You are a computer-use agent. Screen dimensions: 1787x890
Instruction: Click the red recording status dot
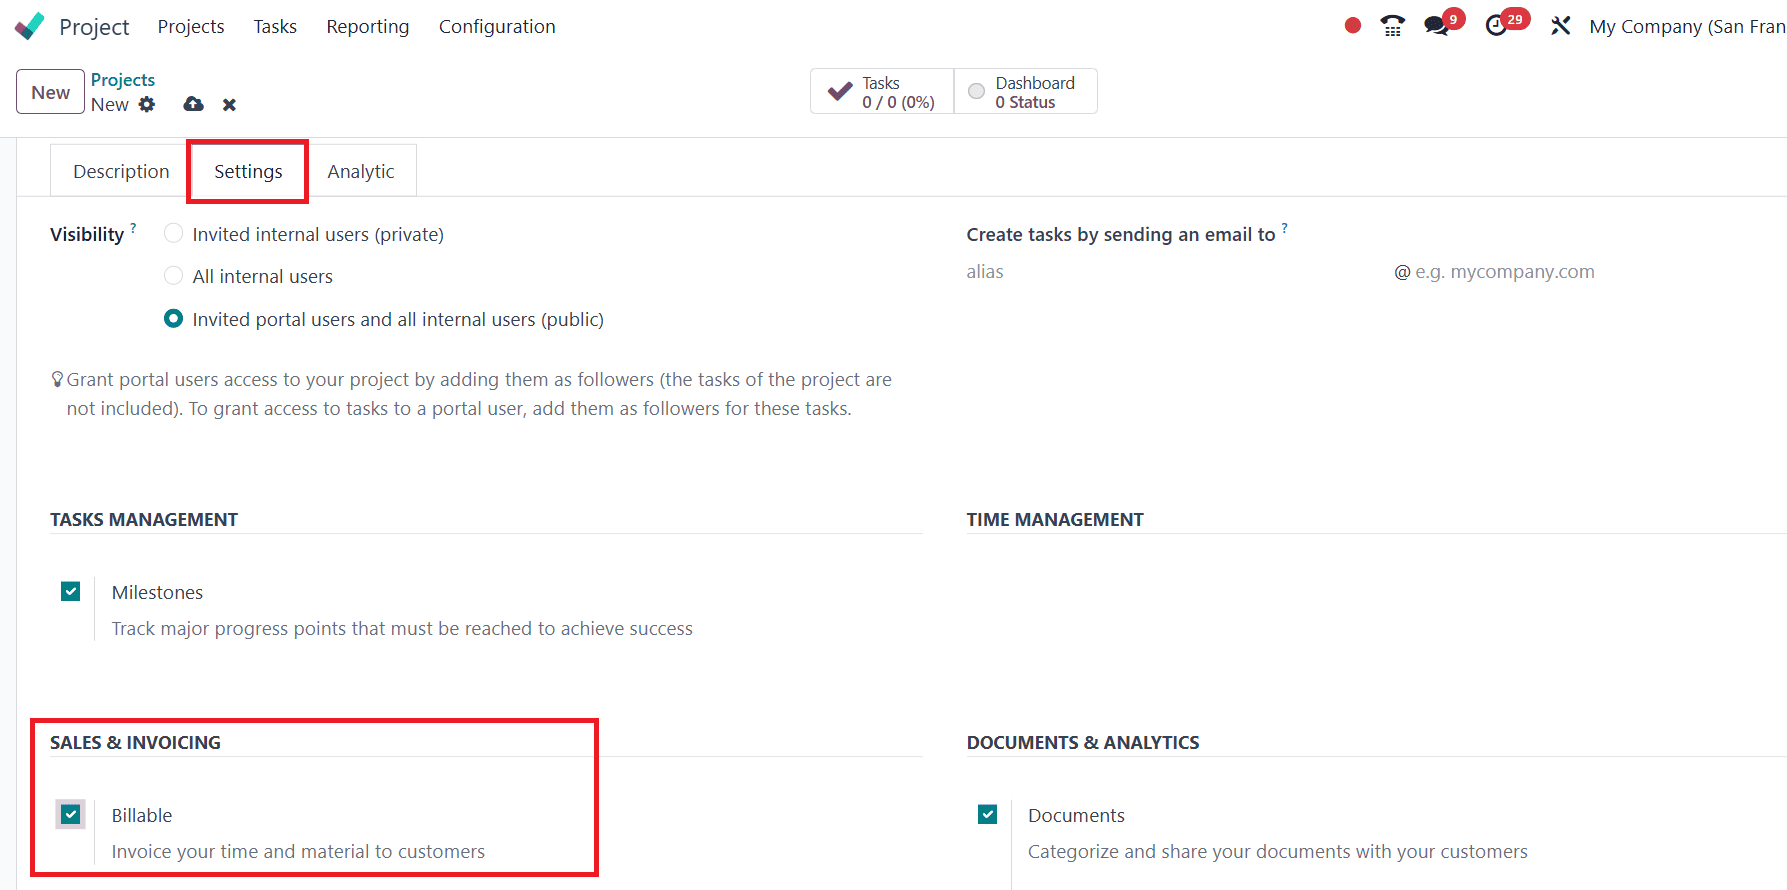[x=1353, y=26]
